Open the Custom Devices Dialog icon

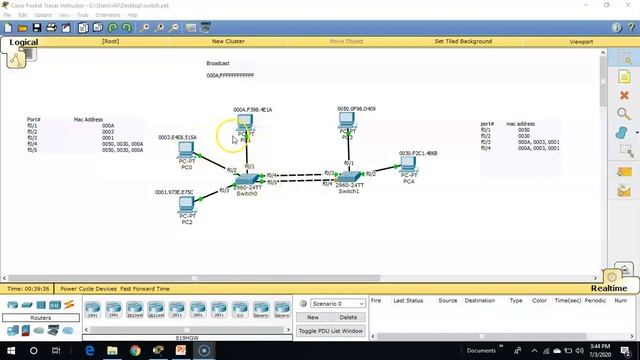tap(205, 28)
